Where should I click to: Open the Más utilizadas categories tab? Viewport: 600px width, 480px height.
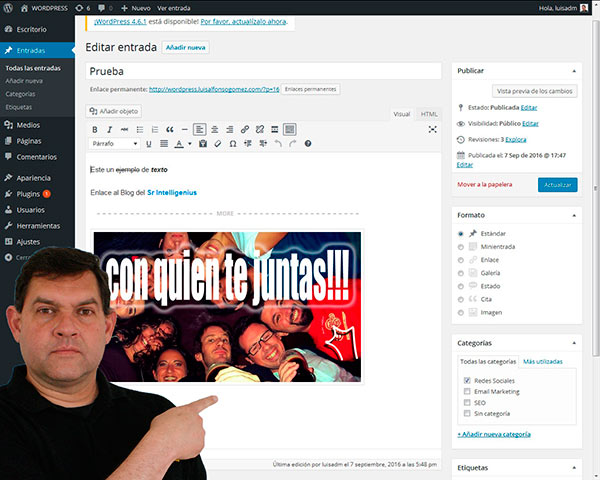(543, 361)
